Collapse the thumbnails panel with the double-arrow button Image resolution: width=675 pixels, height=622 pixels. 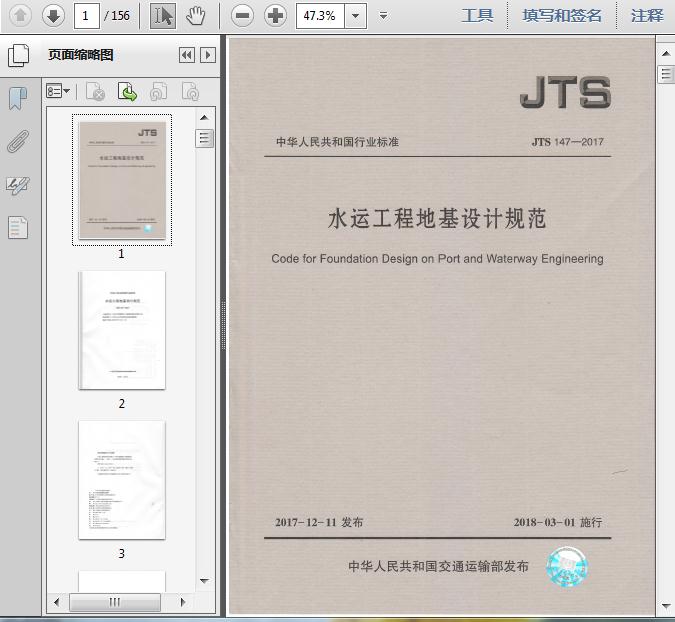pos(186,55)
